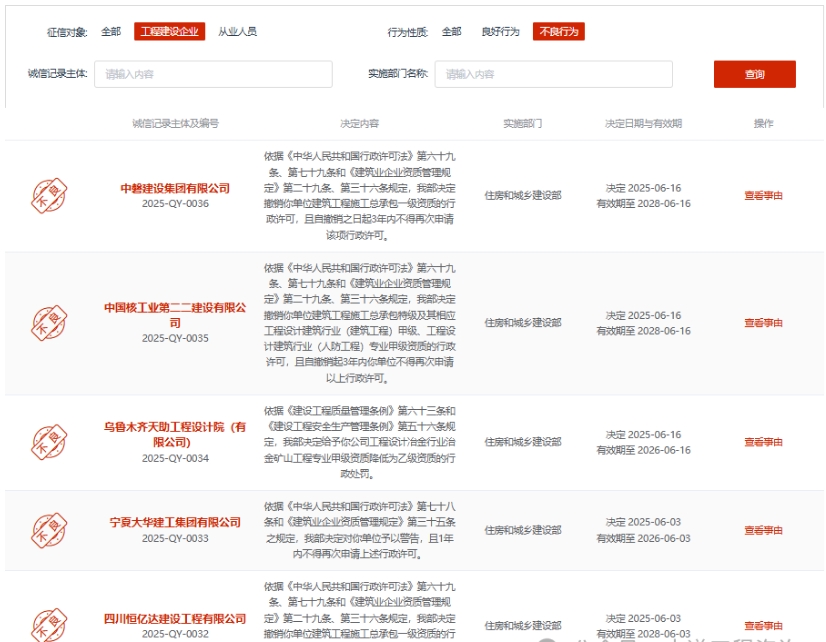Click 查看事由 for record 2025-QY-0035
The height and width of the screenshot is (642, 826).
point(763,323)
